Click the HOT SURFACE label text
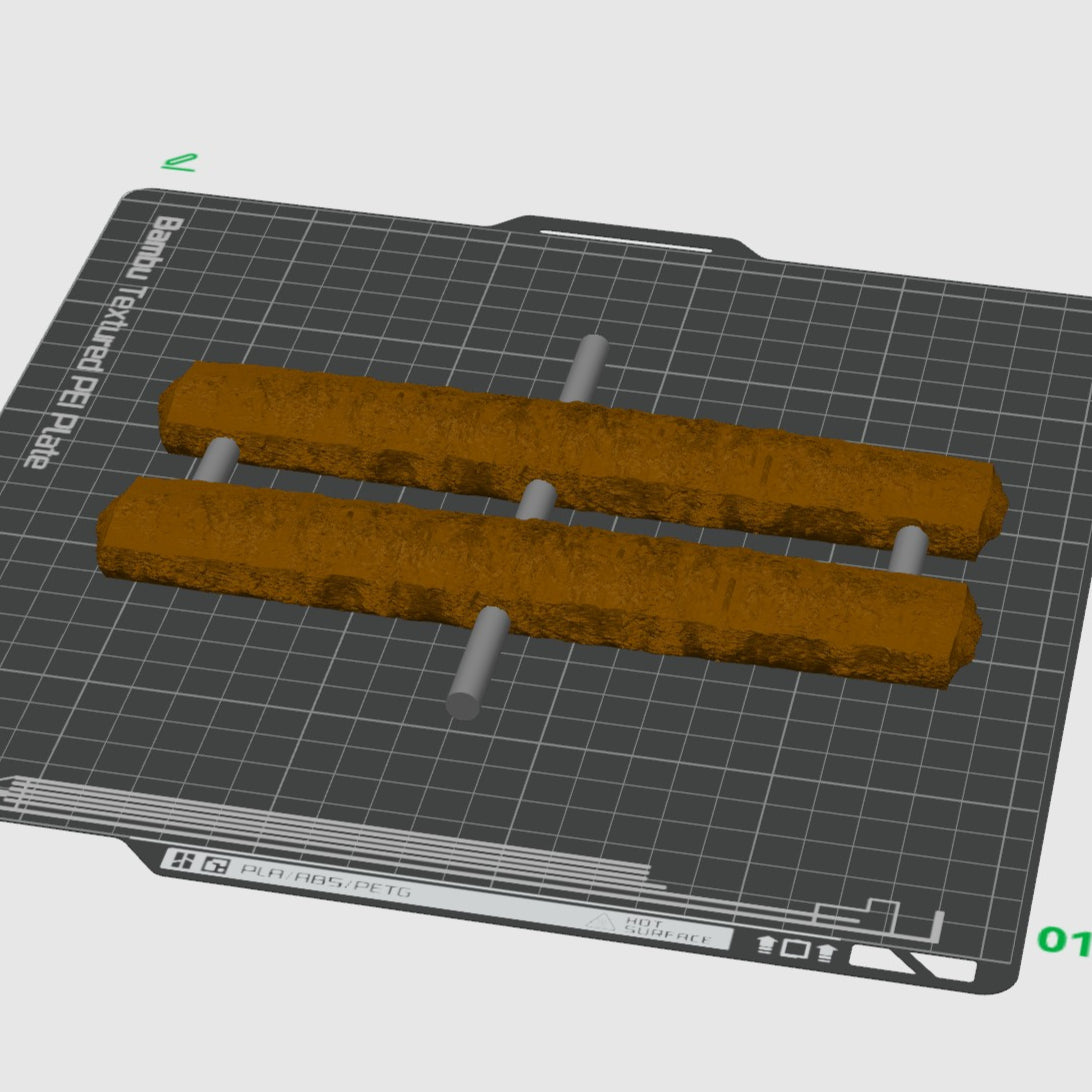 pyautogui.click(x=667, y=931)
